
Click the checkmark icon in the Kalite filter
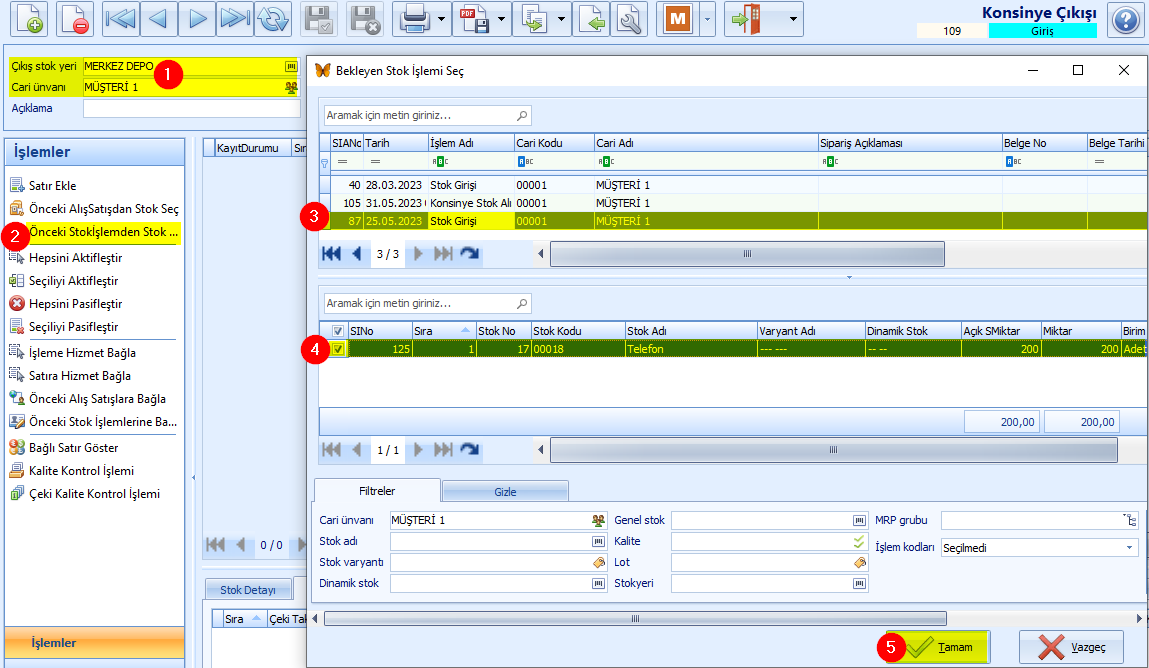860,541
